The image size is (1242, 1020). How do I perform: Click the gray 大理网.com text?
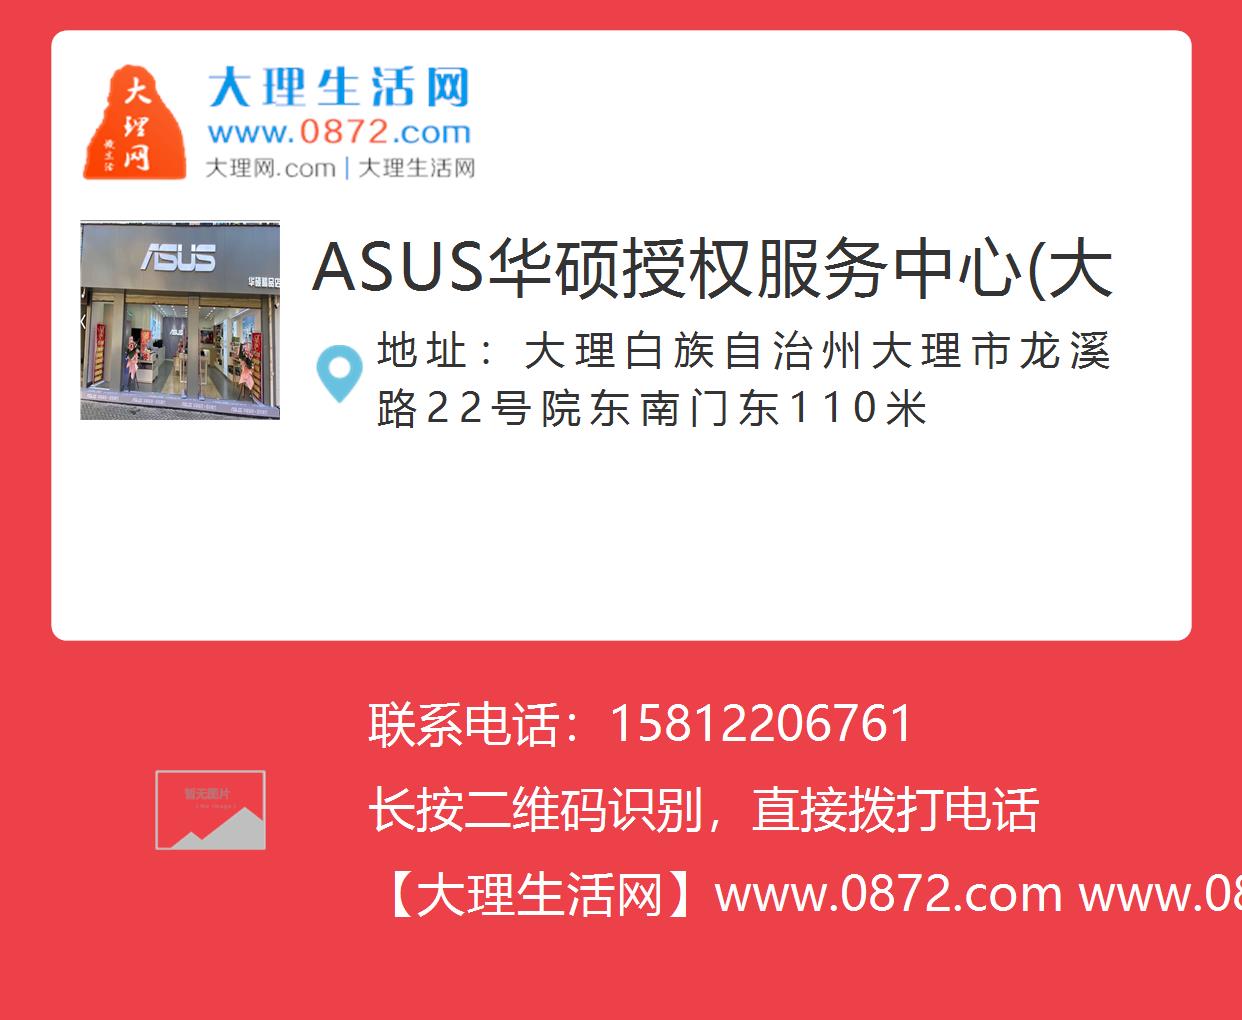270,168
